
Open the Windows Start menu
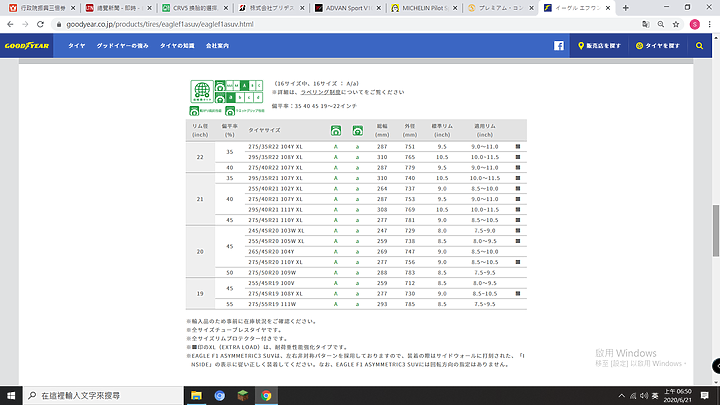[x=11, y=395]
